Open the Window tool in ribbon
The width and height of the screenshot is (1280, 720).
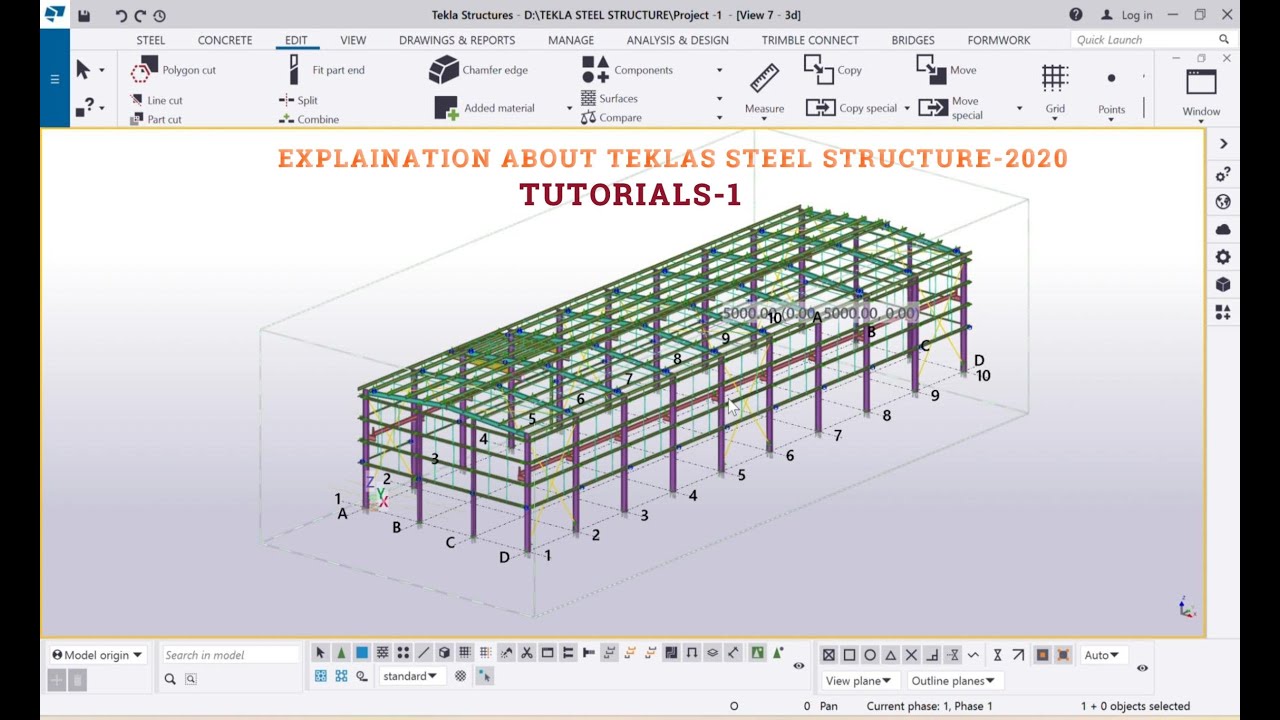tap(1201, 93)
